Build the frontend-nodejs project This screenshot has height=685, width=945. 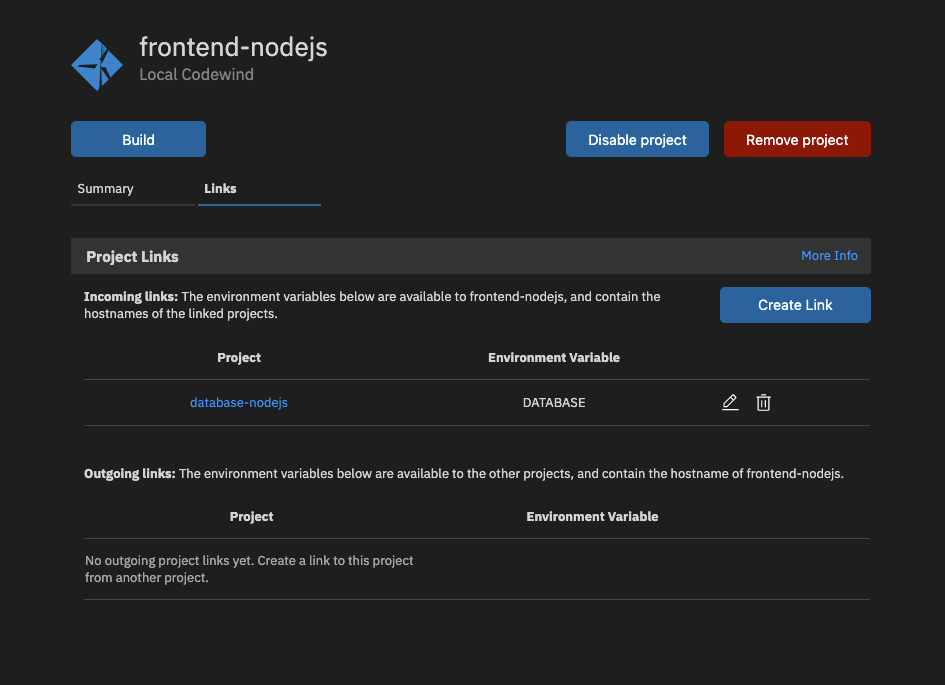coord(138,139)
